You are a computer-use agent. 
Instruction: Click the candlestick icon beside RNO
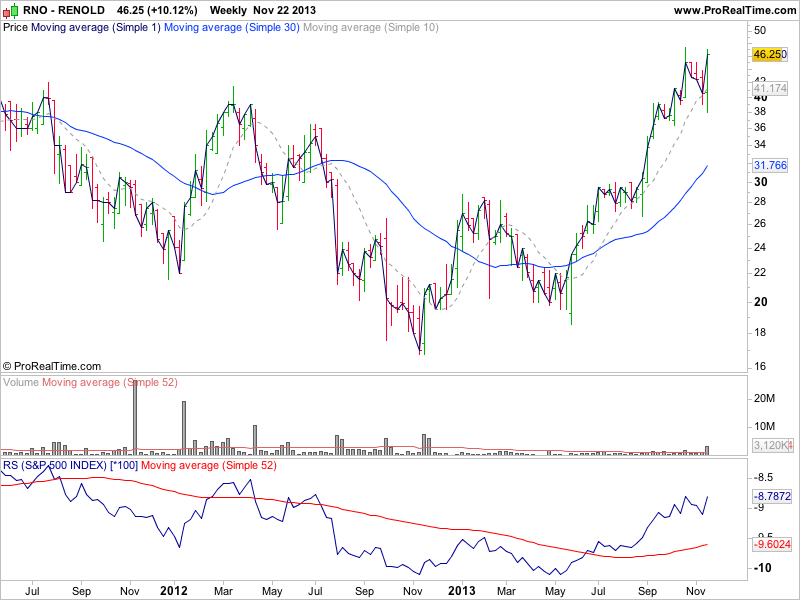(x=11, y=10)
